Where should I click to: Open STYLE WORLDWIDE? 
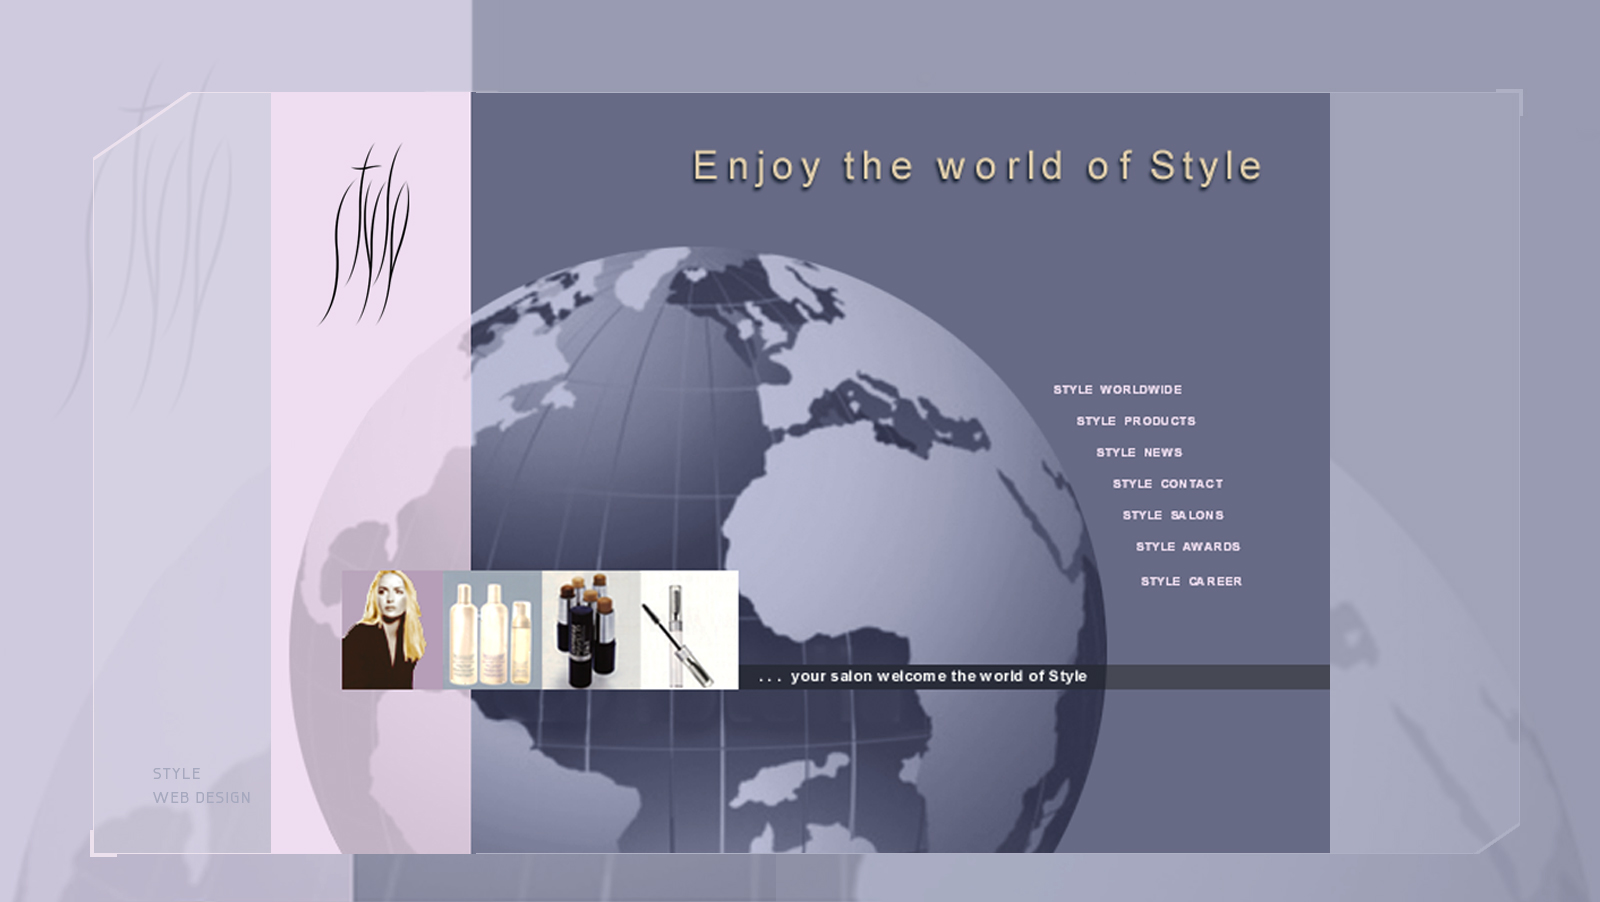tap(1116, 389)
